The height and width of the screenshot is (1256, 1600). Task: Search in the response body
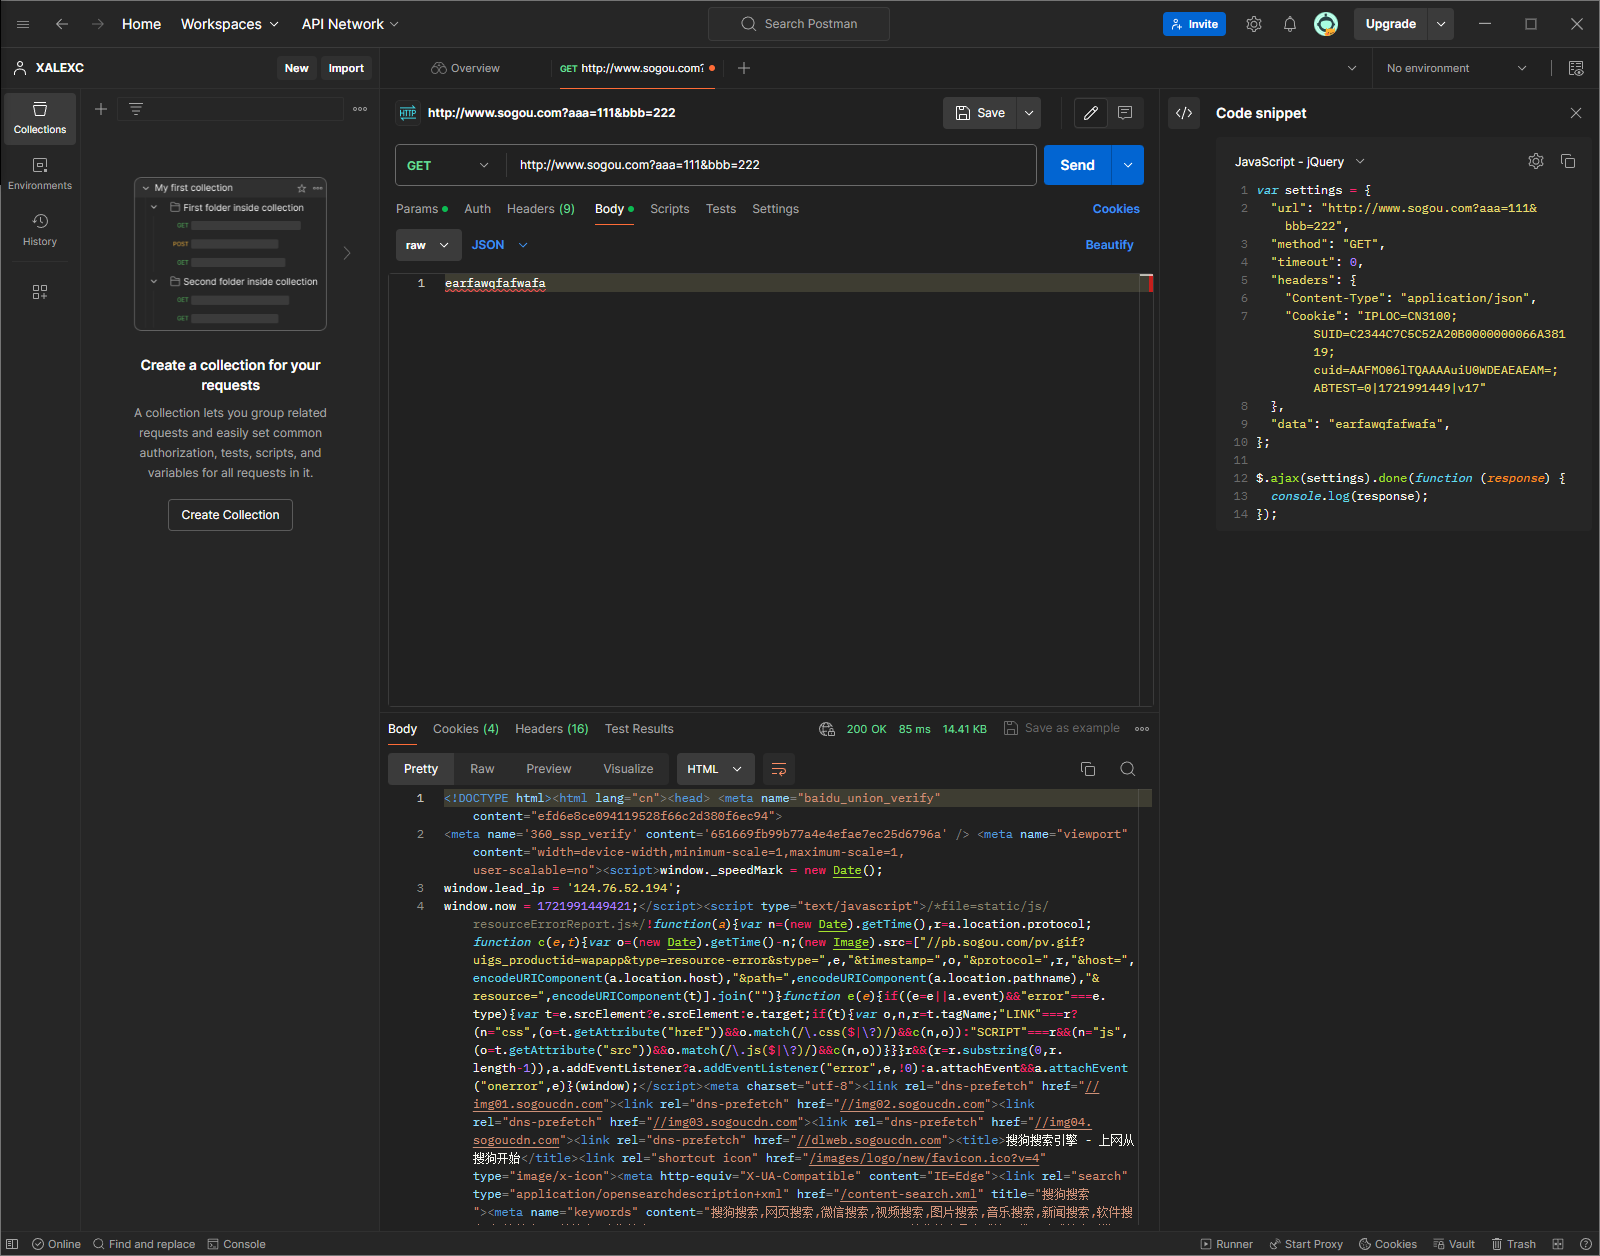(1128, 769)
